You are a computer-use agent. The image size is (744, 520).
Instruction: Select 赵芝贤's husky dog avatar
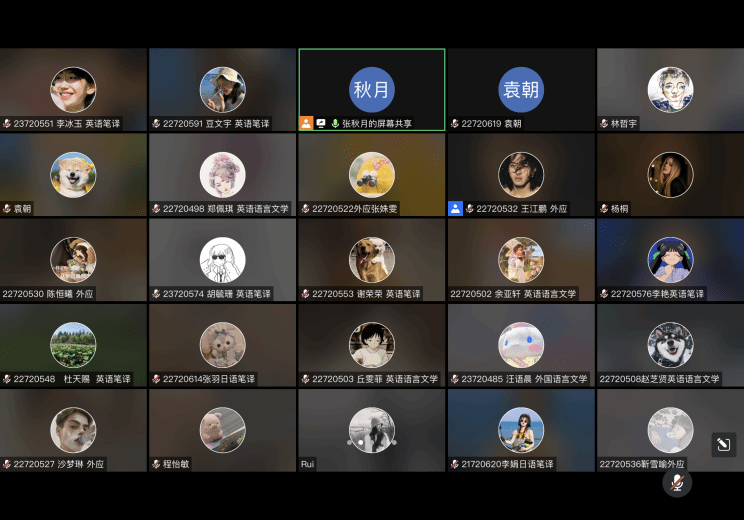670,344
